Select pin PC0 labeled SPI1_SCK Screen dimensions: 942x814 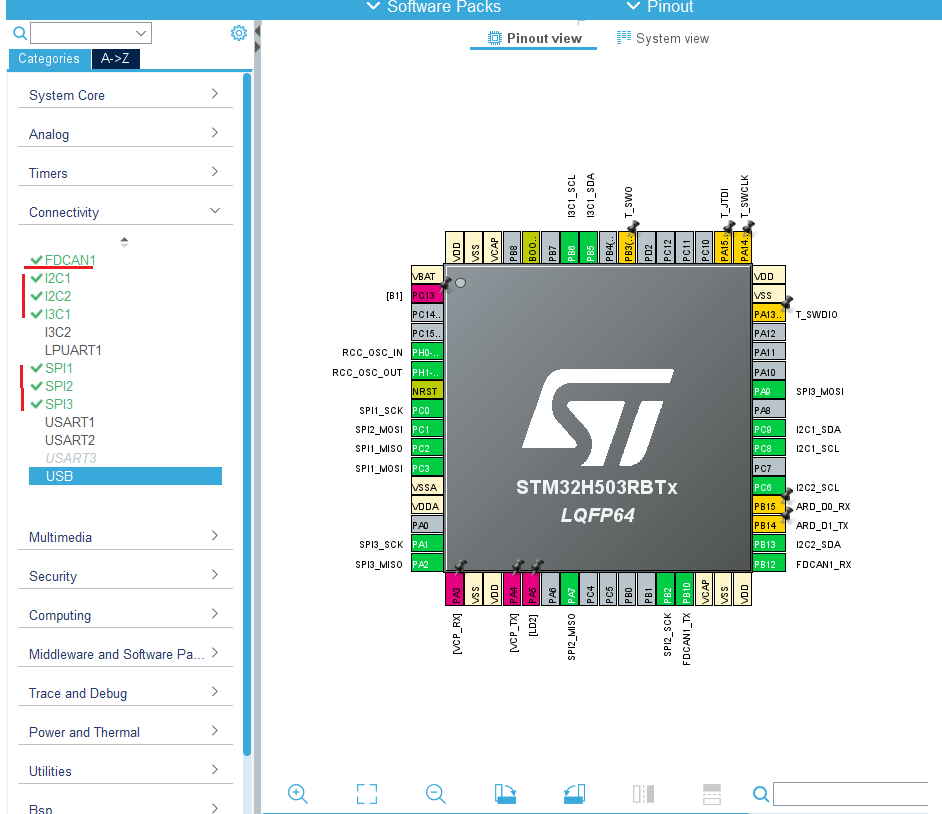pos(427,410)
